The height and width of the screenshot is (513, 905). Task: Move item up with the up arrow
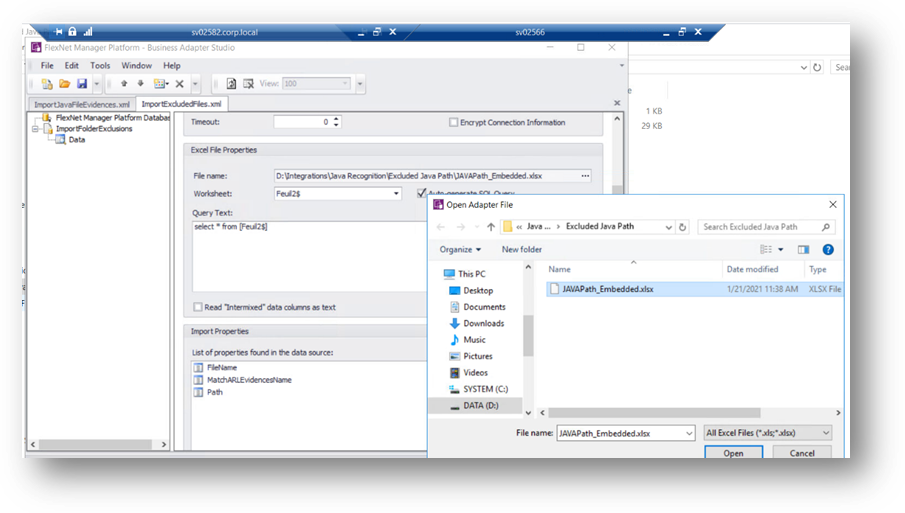pos(124,84)
